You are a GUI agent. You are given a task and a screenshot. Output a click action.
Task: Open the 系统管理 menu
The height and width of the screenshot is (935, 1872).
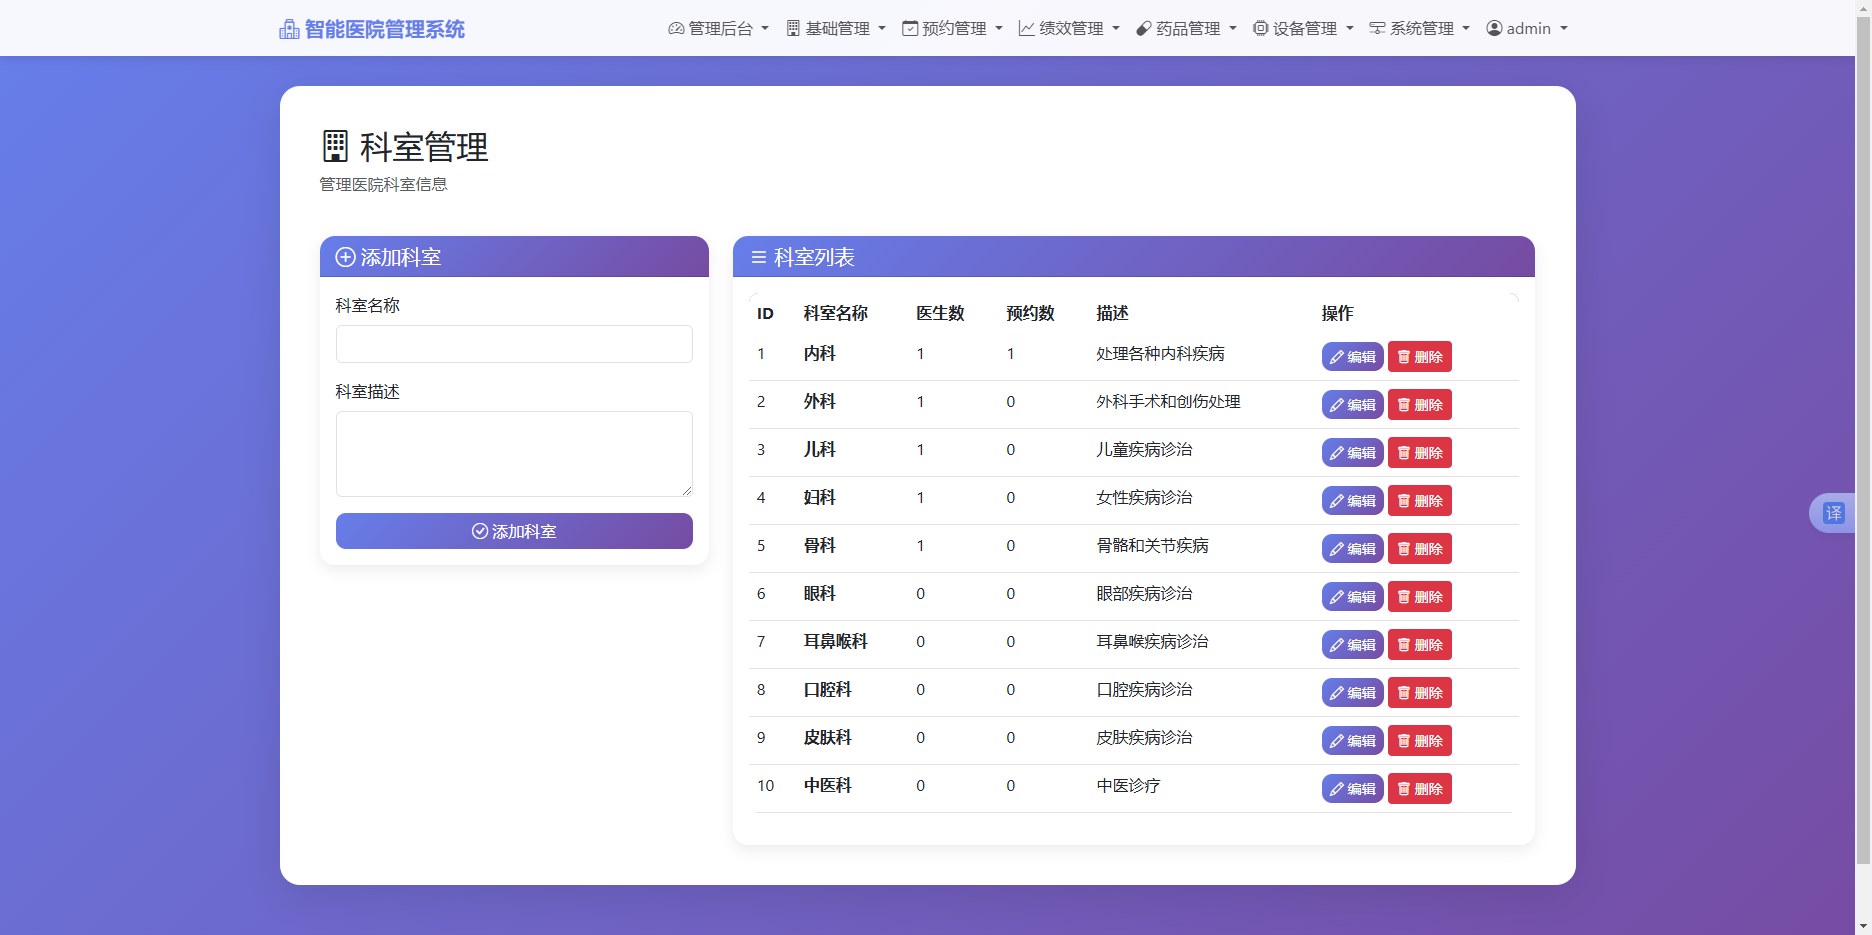click(x=1419, y=28)
